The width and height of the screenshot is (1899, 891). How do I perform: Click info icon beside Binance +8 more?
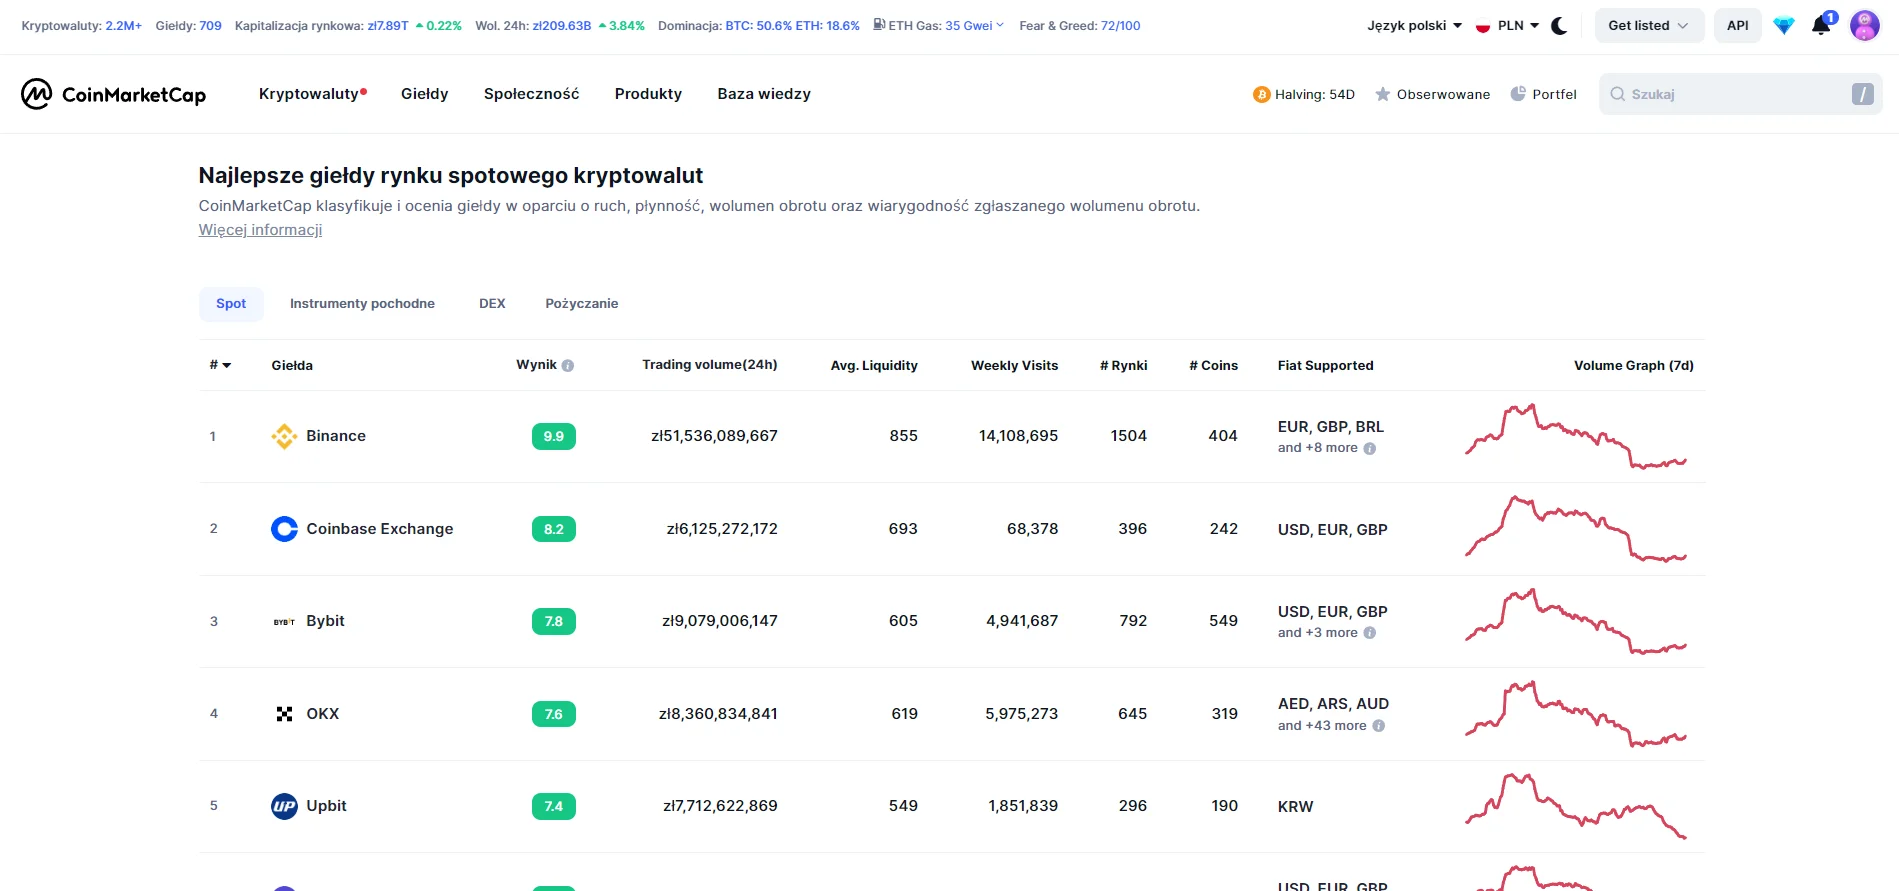click(x=1370, y=449)
